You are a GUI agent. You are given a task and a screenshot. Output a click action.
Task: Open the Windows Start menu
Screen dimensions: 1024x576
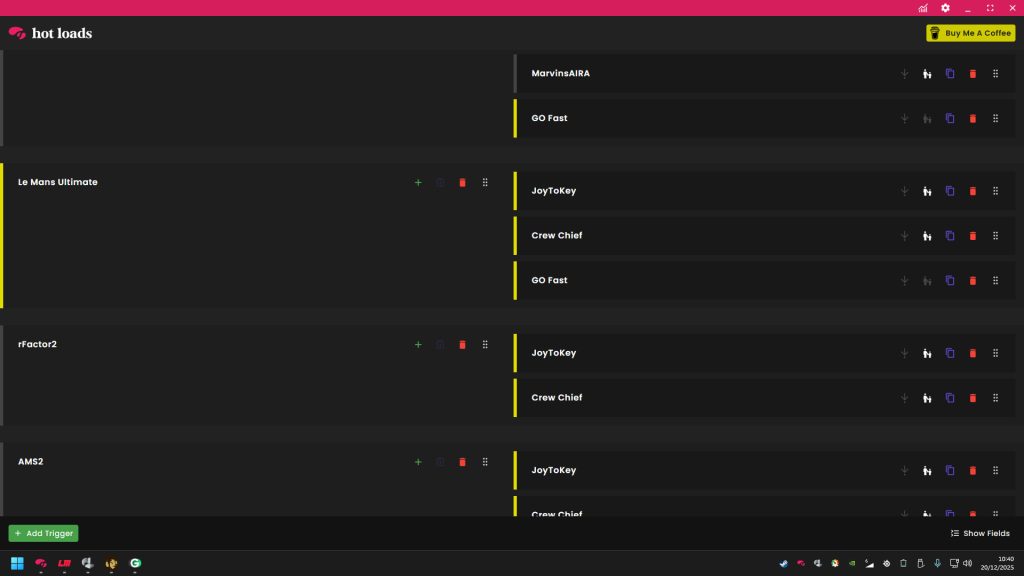pyautogui.click(x=17, y=563)
